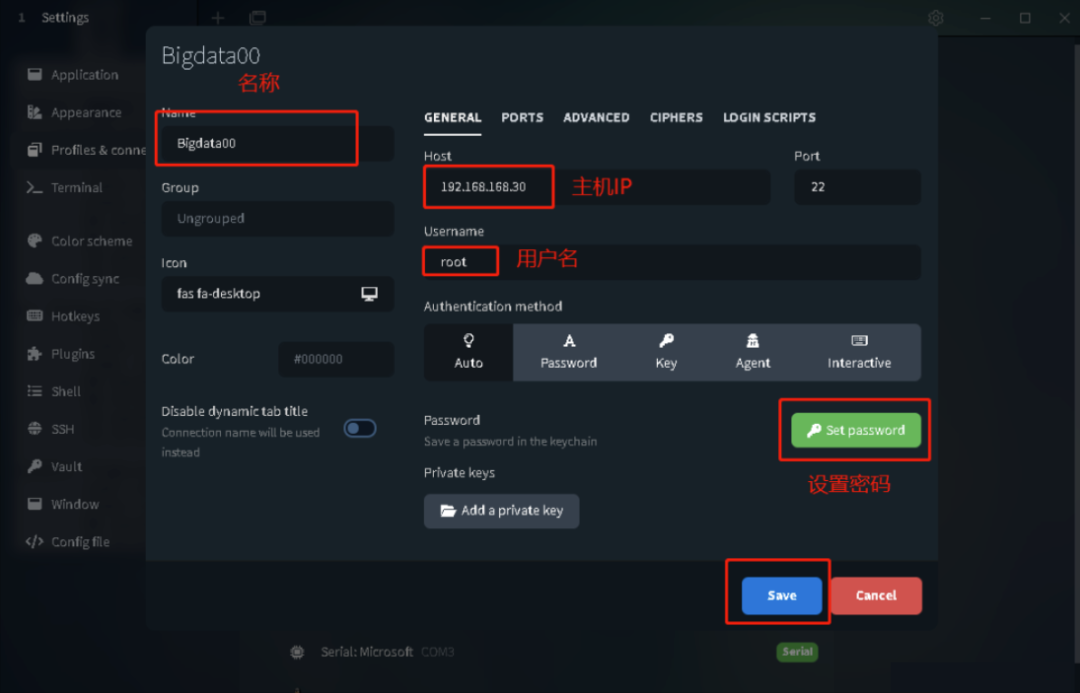
Task: Click the Icon field fas fa-desktop
Action: [x=278, y=293]
